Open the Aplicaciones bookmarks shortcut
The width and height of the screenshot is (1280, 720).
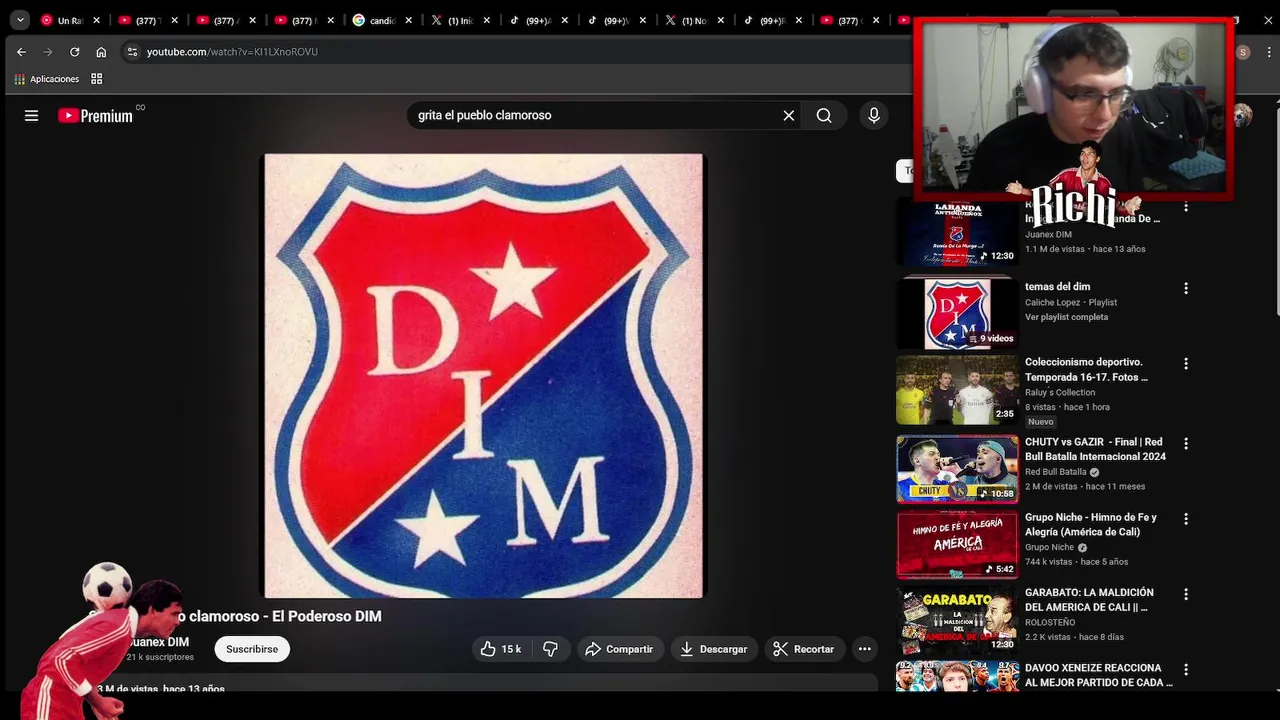click(x=46, y=79)
